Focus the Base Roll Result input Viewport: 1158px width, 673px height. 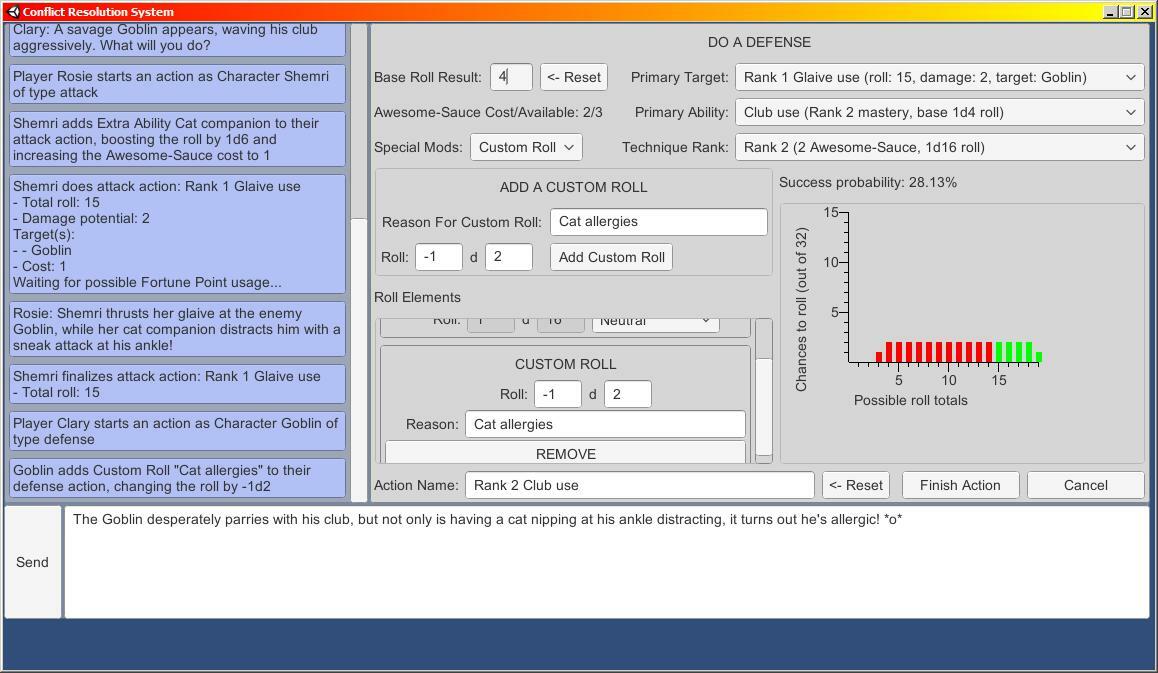[510, 77]
